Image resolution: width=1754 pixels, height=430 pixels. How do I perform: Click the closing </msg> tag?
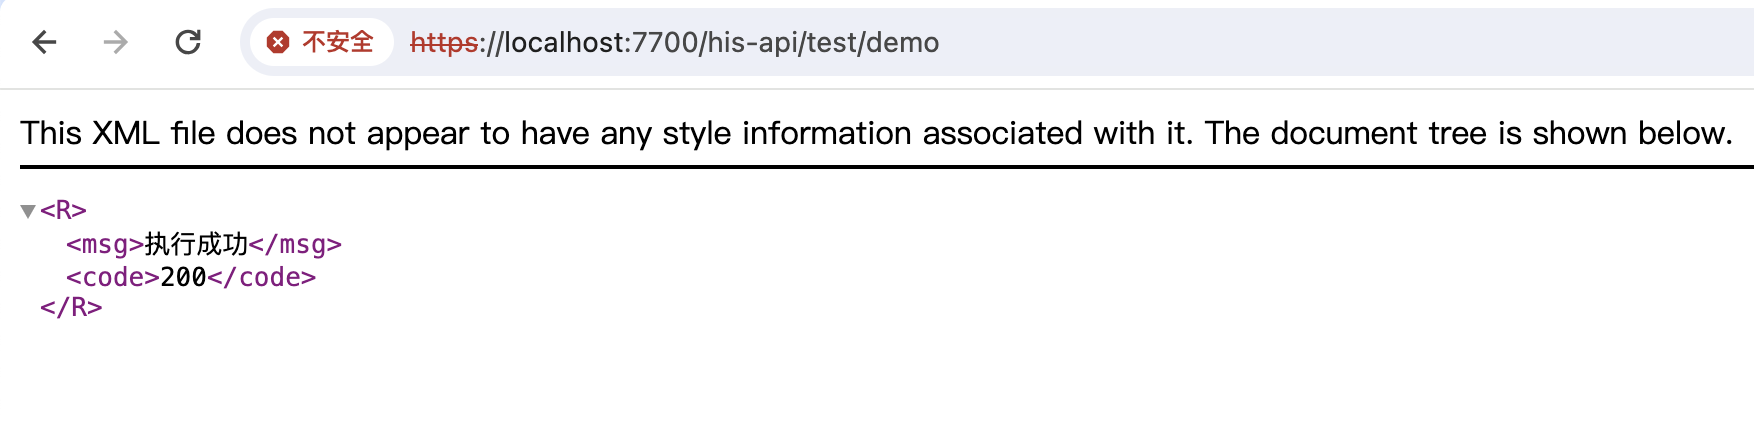click(295, 244)
